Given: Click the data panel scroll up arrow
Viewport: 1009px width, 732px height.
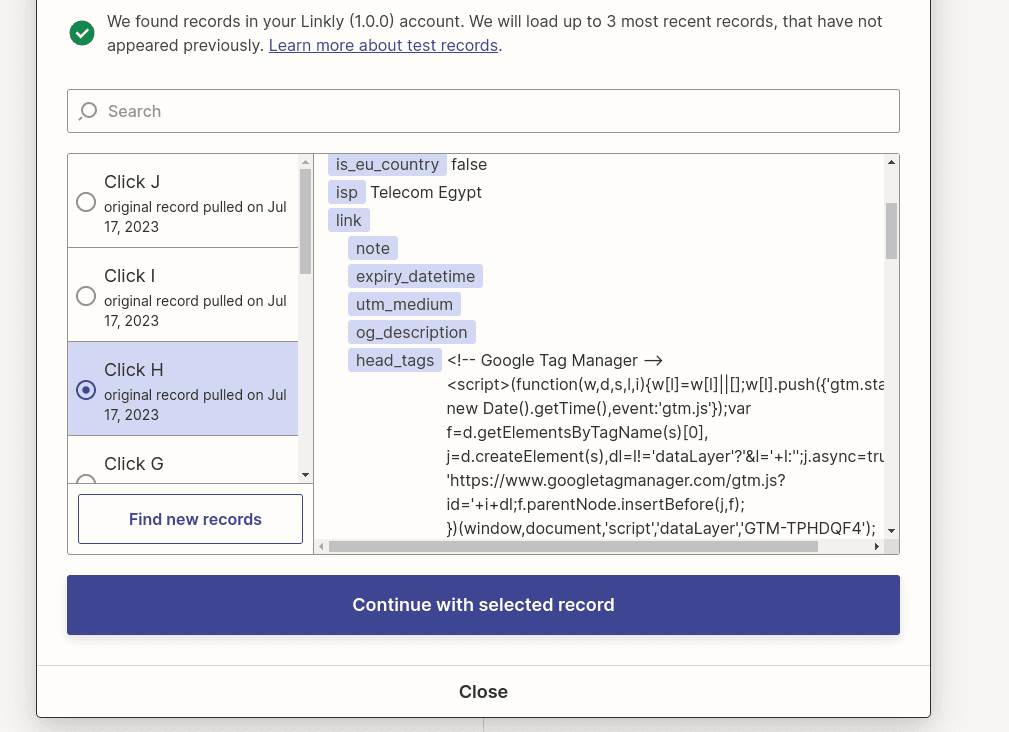Looking at the screenshot, I should point(891,162).
